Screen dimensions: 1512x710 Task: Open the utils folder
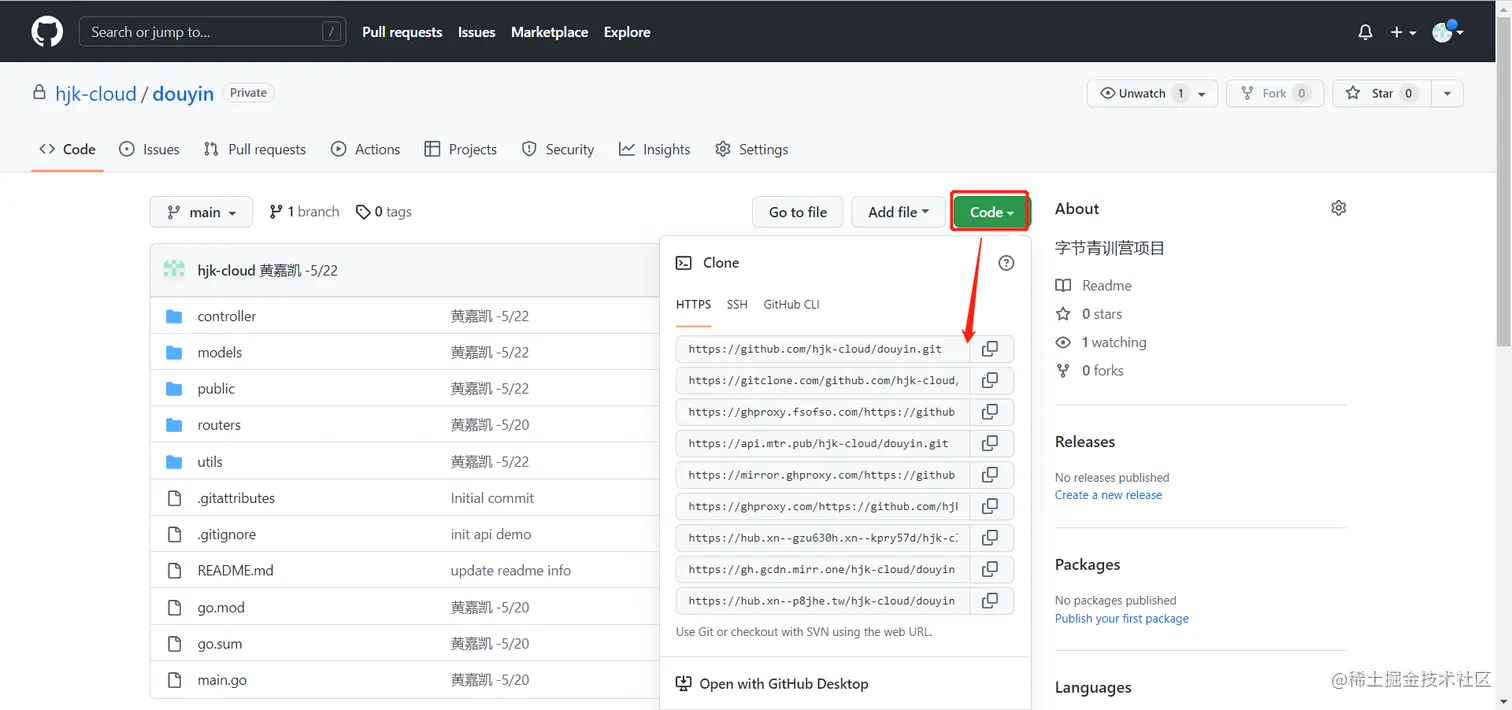210,462
